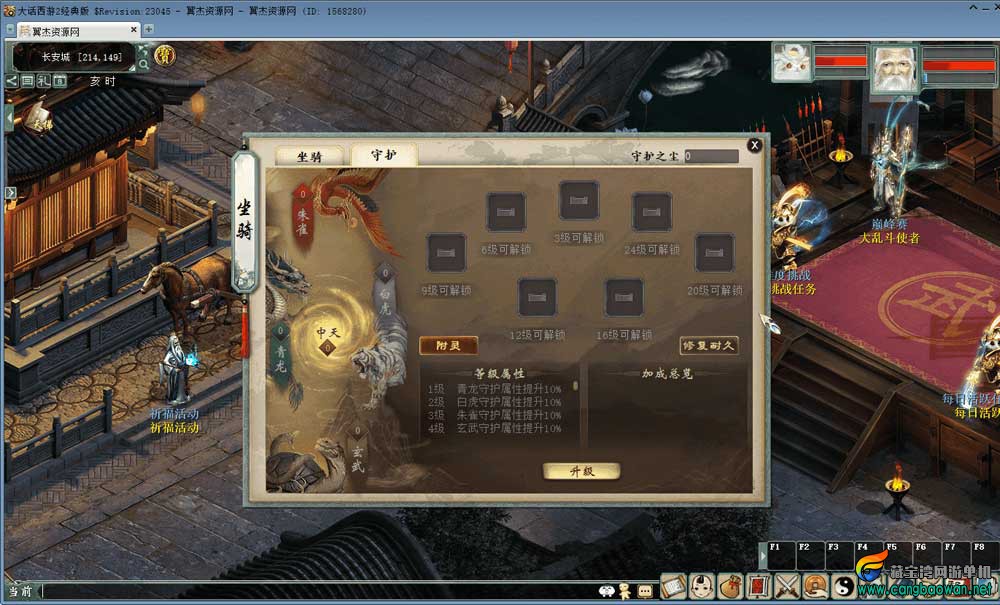Select the 朱雀 vermilion bird guardian
Viewport: 1000px width, 605px height.
[303, 219]
